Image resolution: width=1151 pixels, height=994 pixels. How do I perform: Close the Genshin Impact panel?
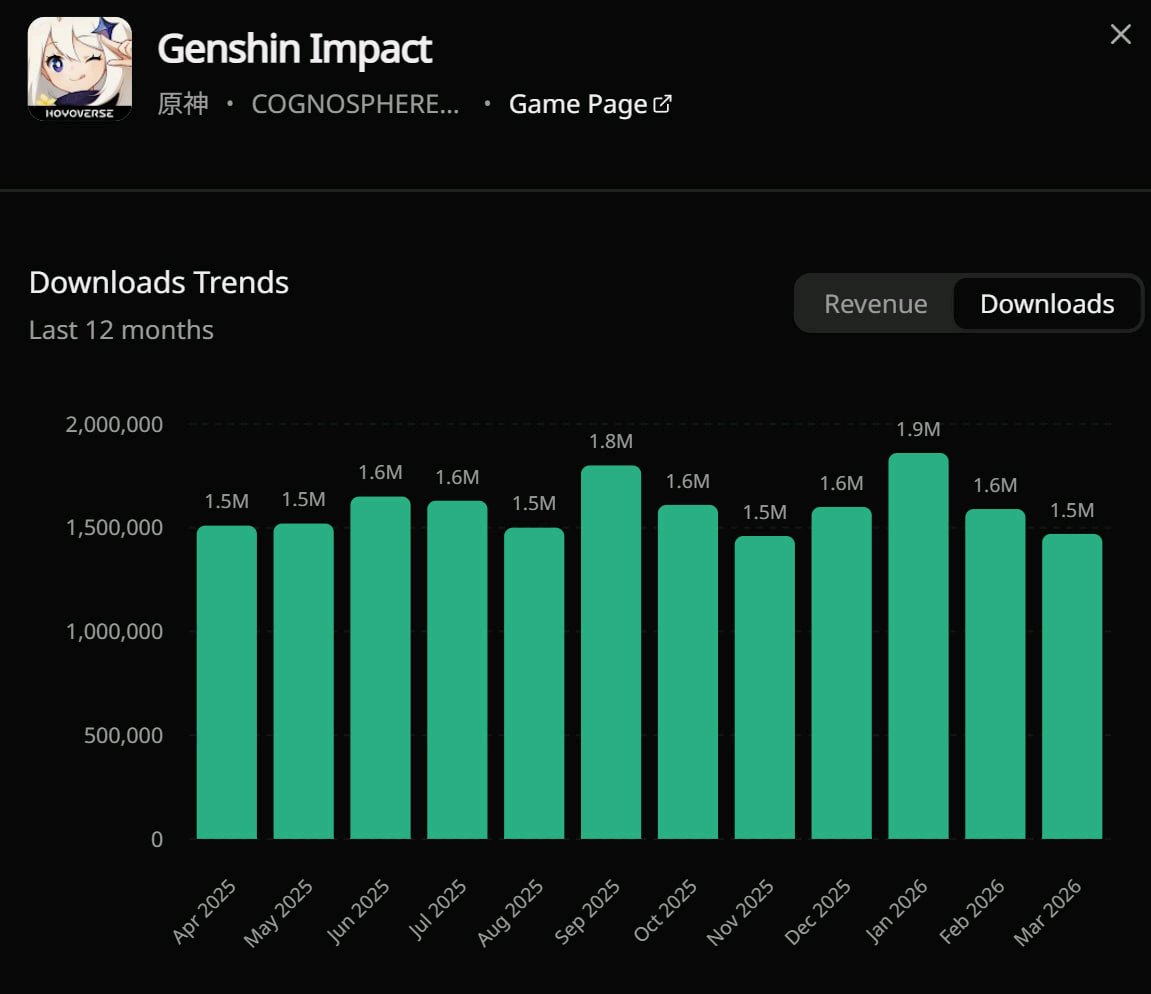click(x=1120, y=34)
